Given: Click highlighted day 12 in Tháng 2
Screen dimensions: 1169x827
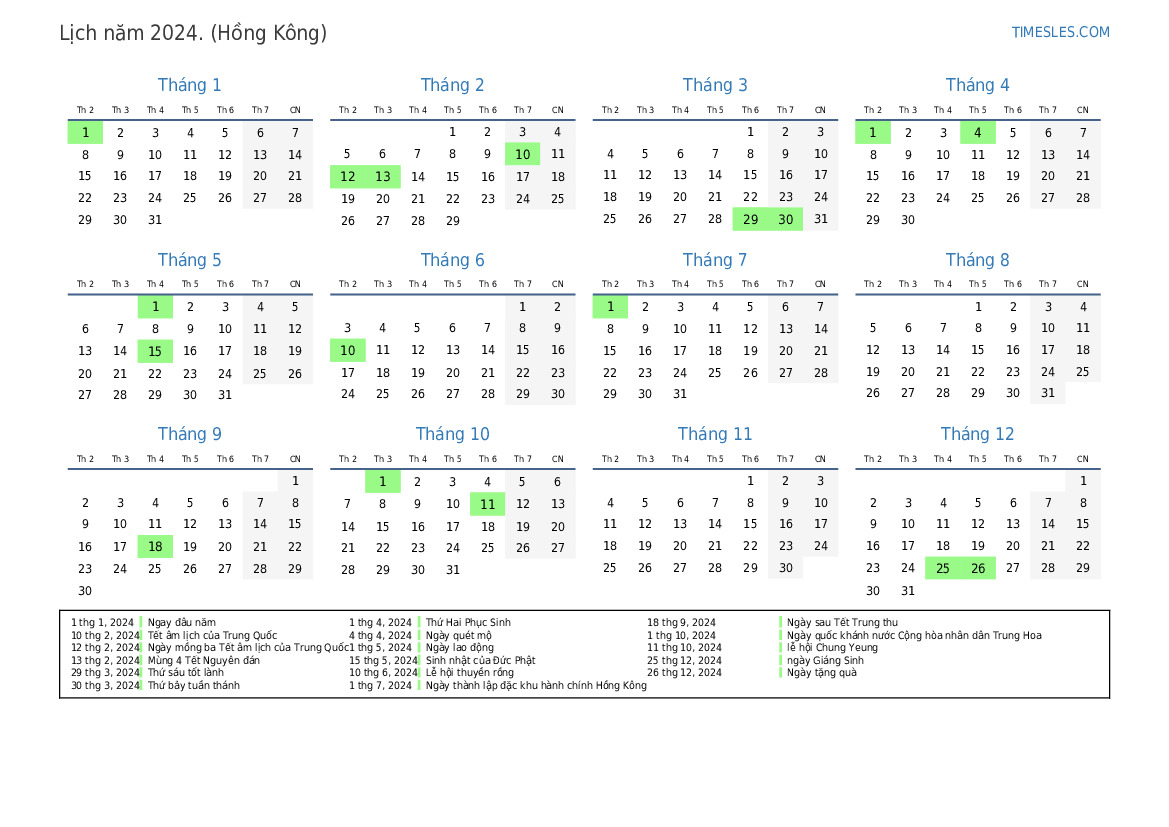Looking at the screenshot, I should click(347, 177).
